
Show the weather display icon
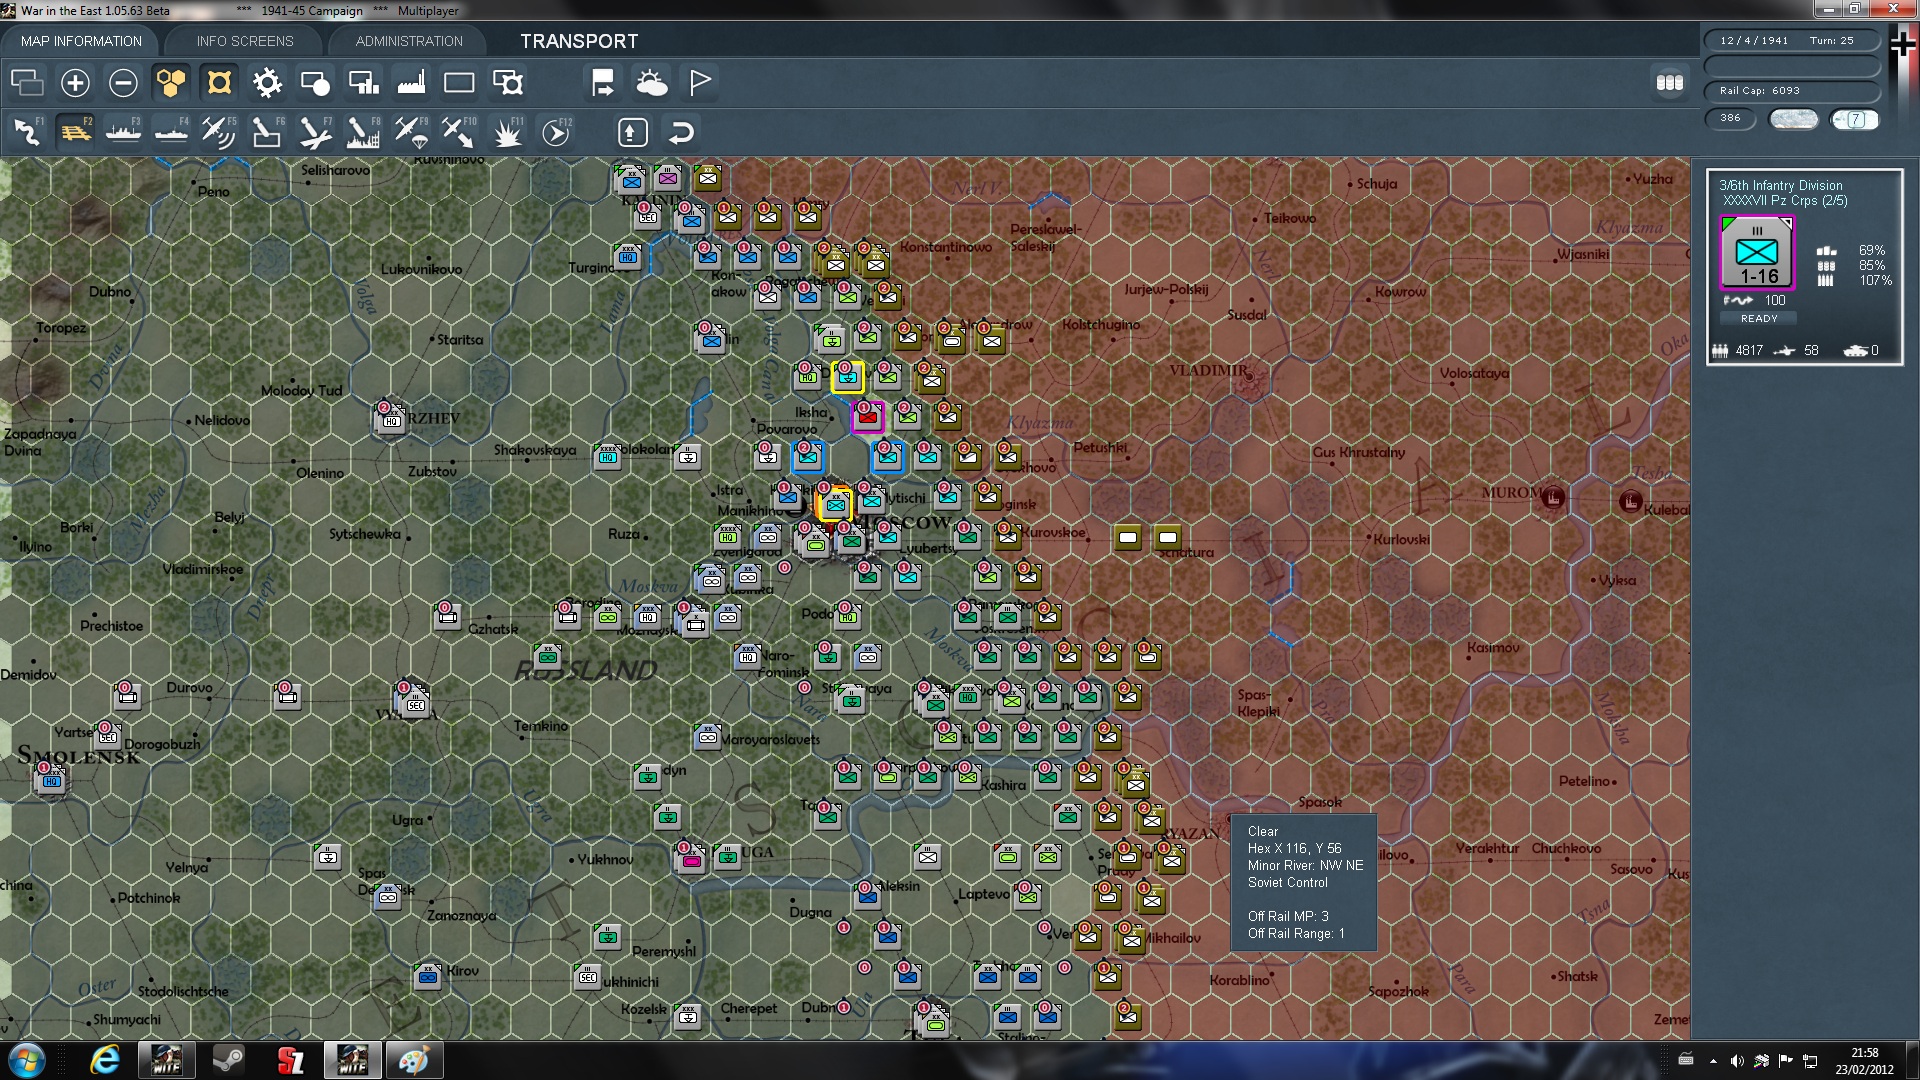(652, 83)
